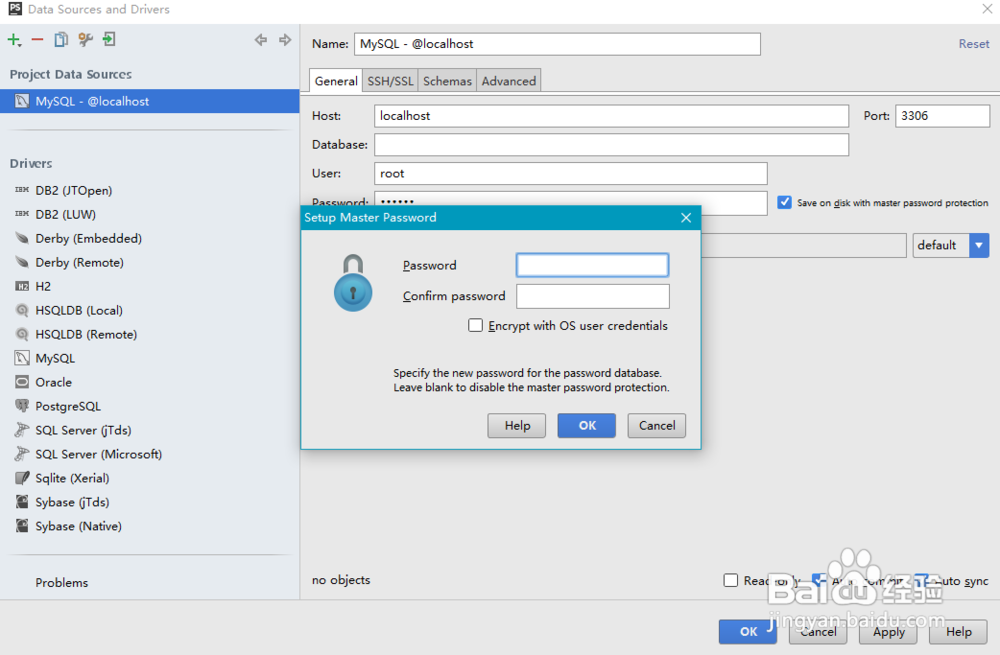Screen dimensions: 1000x655
Task: Remove the selected data source via minus icon
Action: click(37, 40)
